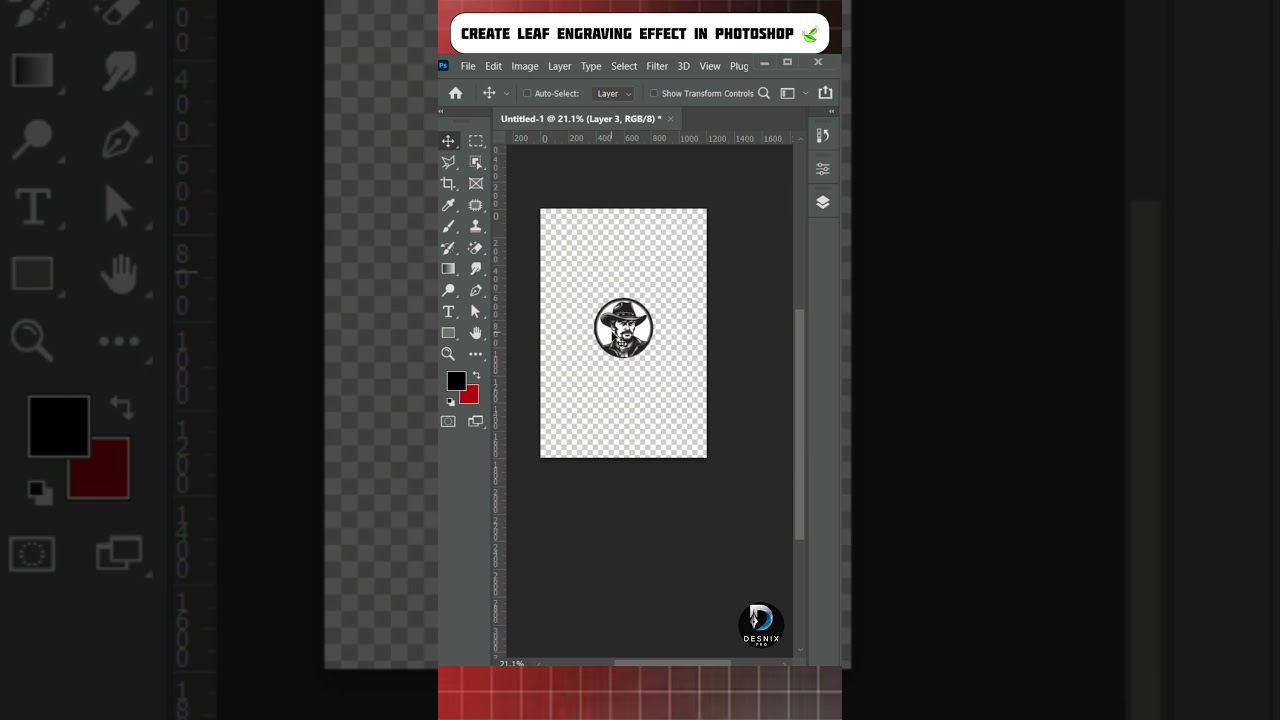1280x720 pixels.
Task: Collapse the tools panel double-arrow
Action: pyautogui.click(x=441, y=112)
